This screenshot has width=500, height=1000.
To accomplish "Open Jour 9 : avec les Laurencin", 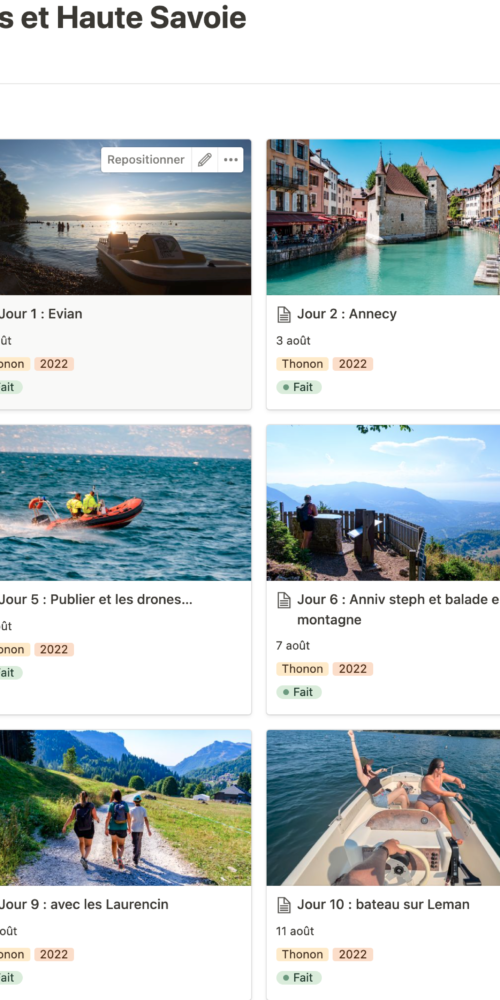I will tap(84, 904).
